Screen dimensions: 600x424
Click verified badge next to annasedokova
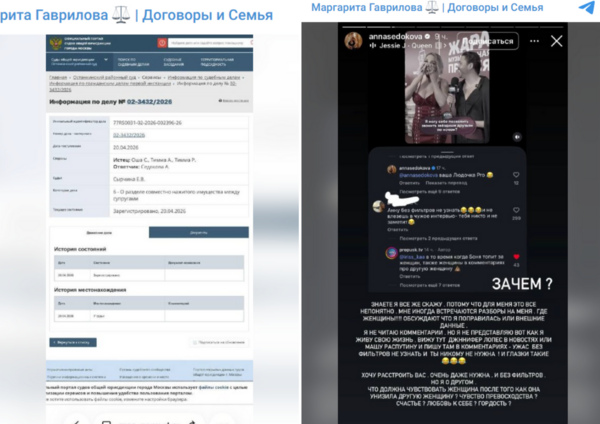click(427, 36)
